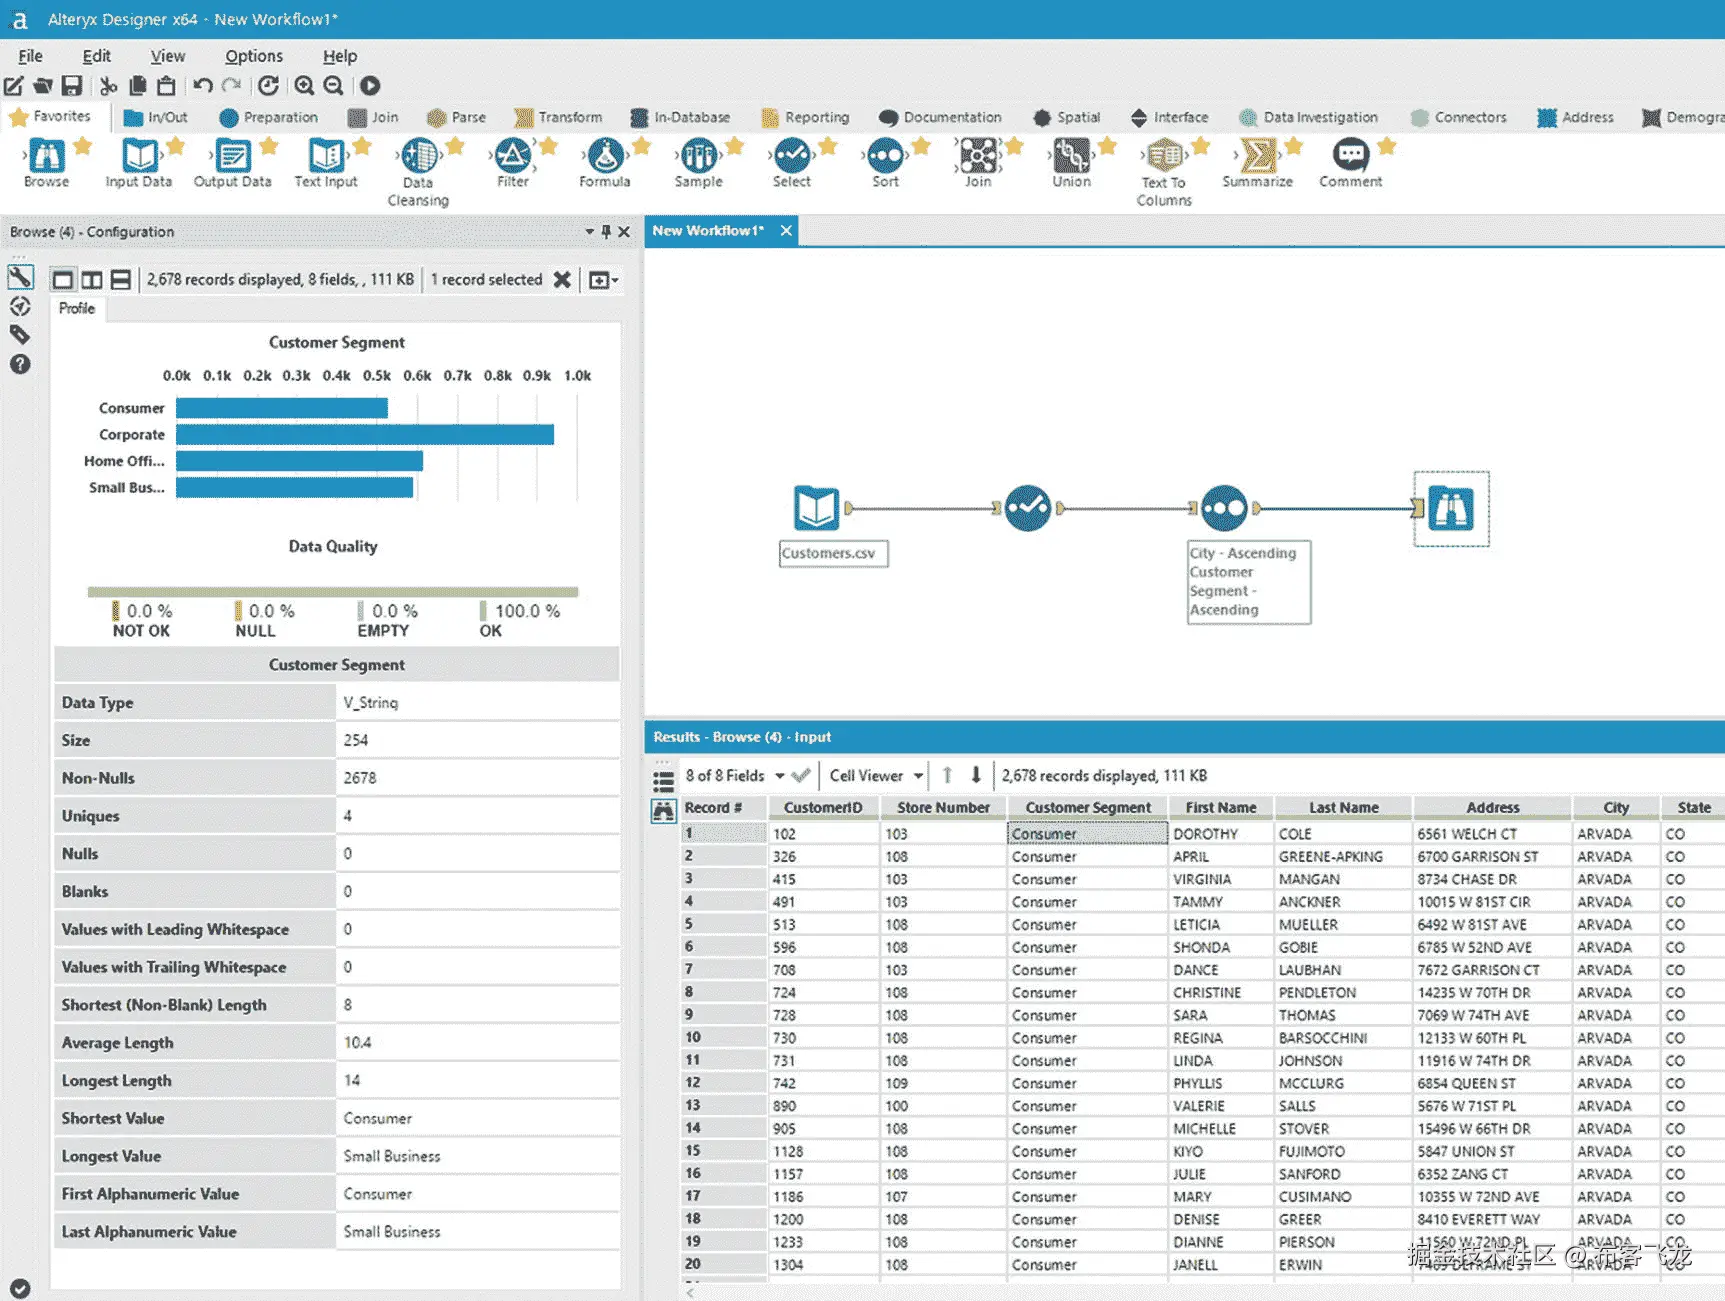This screenshot has height=1301, width=1725.
Task: Toggle favorite star on Comment tool
Action: [x=1387, y=147]
